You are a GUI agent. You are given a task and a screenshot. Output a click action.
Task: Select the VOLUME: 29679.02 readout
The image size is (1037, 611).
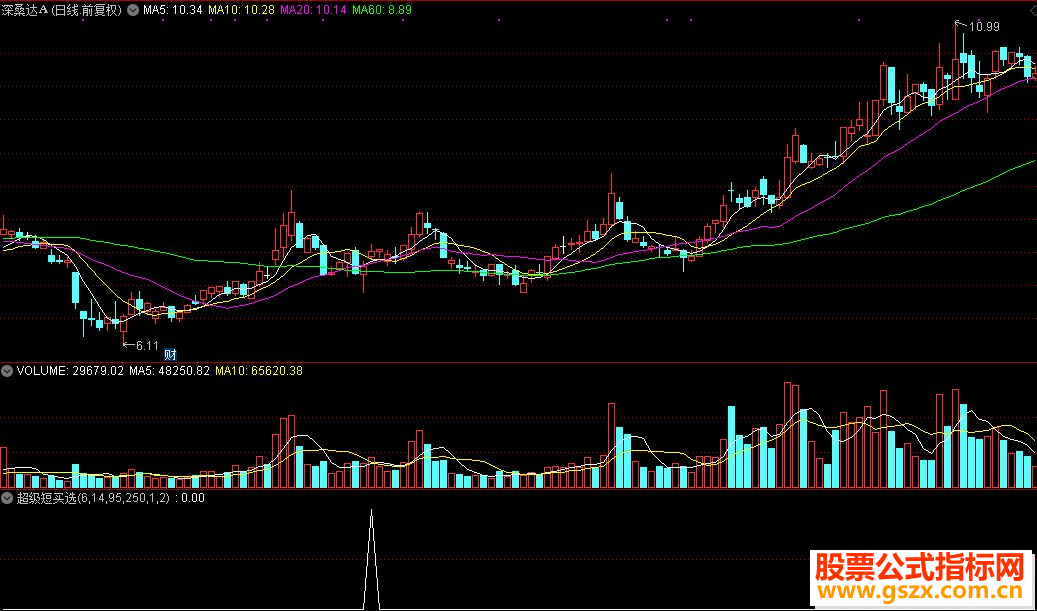click(x=70, y=372)
